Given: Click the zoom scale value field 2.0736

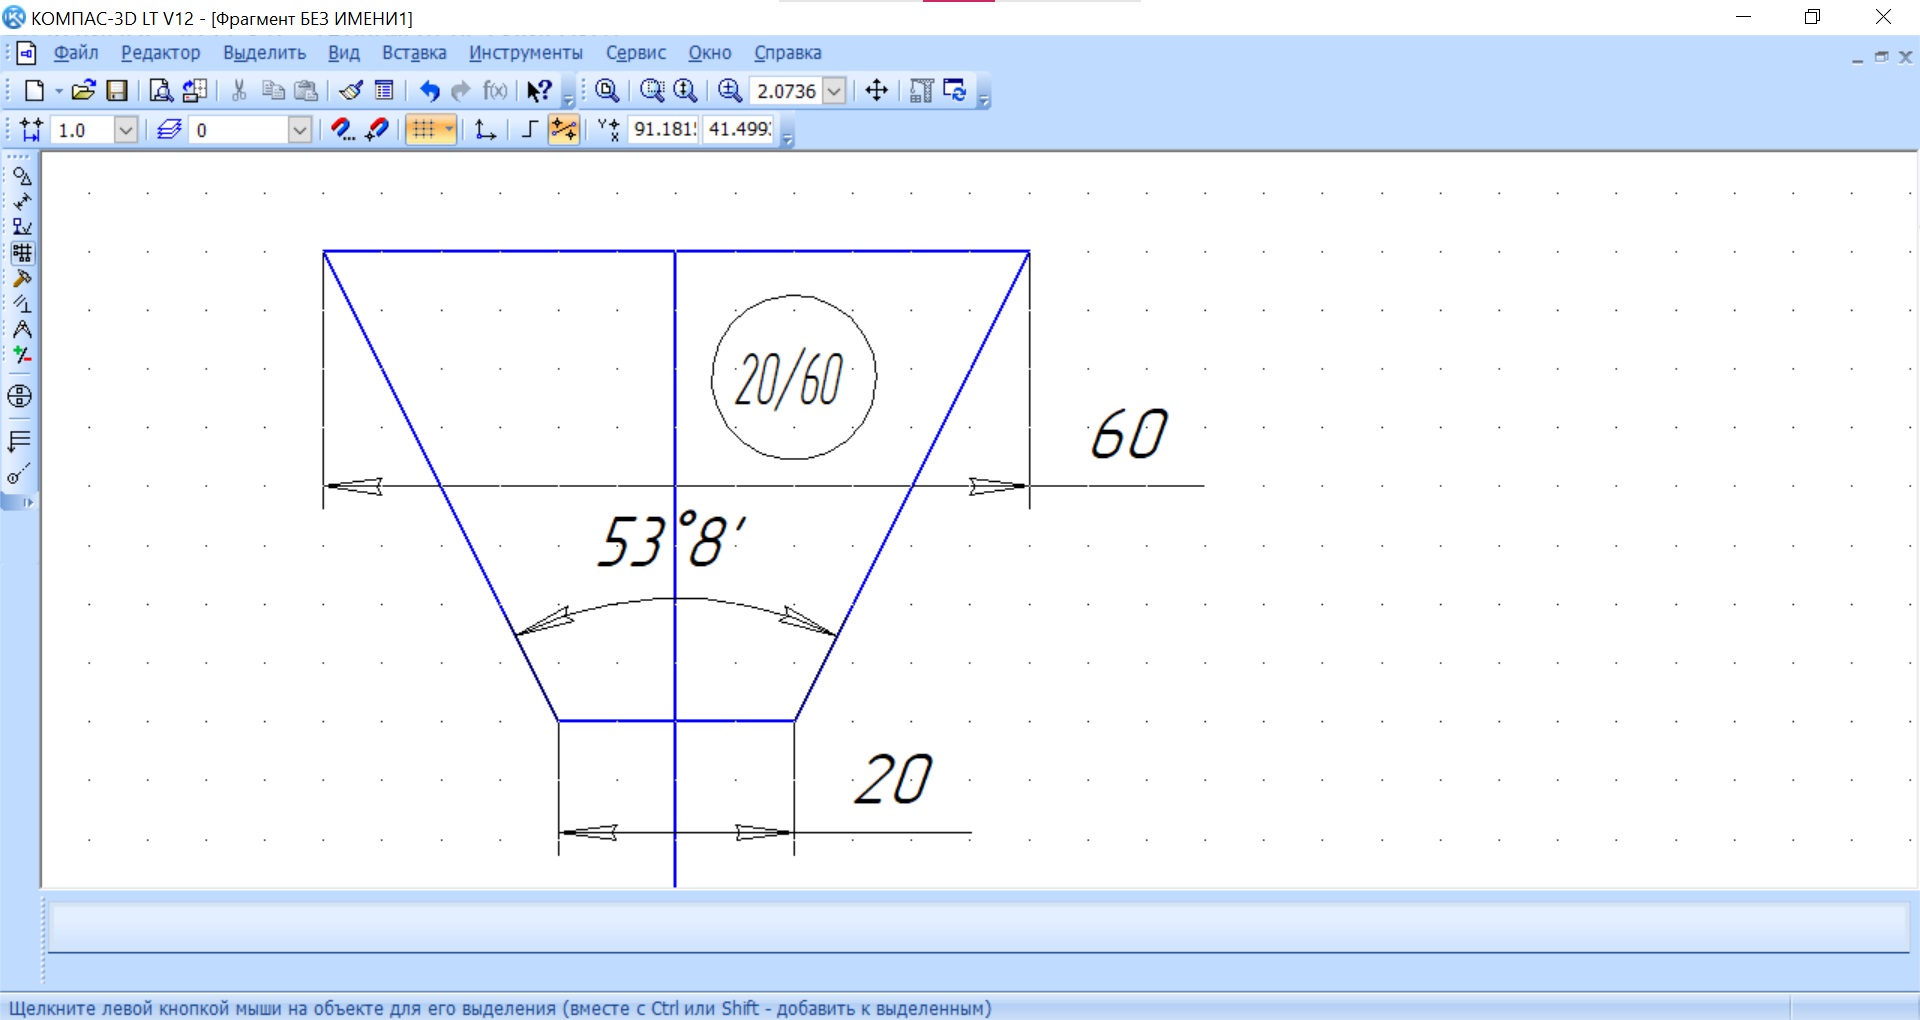Looking at the screenshot, I should 787,91.
